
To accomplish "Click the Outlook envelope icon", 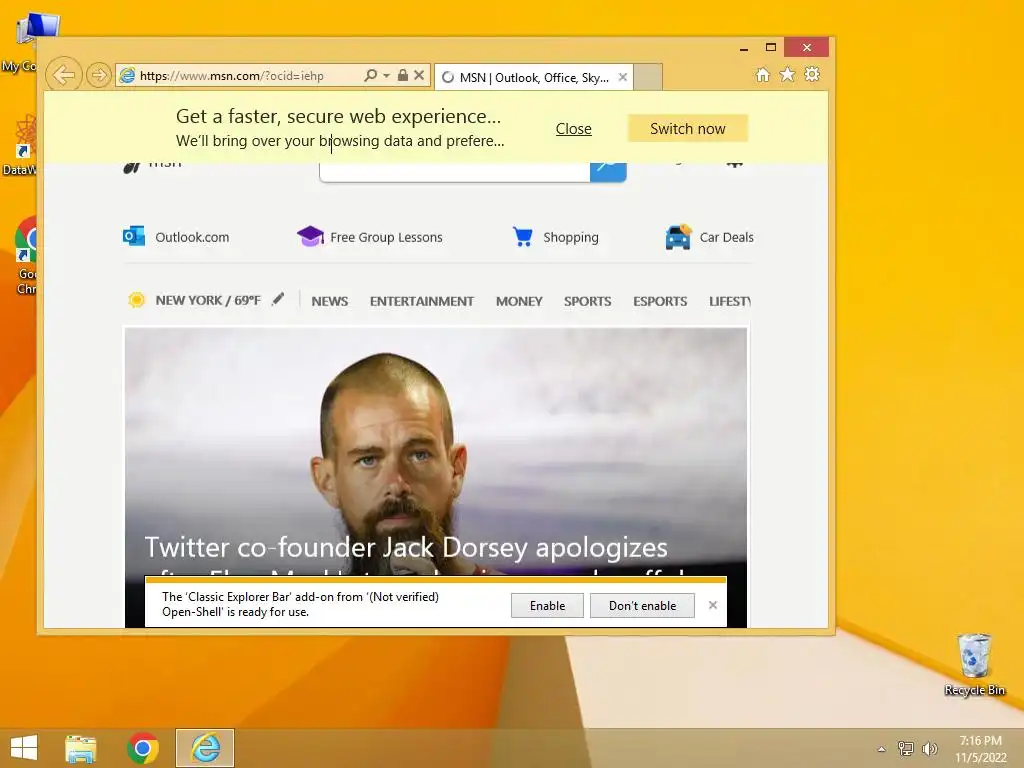I will (x=134, y=236).
